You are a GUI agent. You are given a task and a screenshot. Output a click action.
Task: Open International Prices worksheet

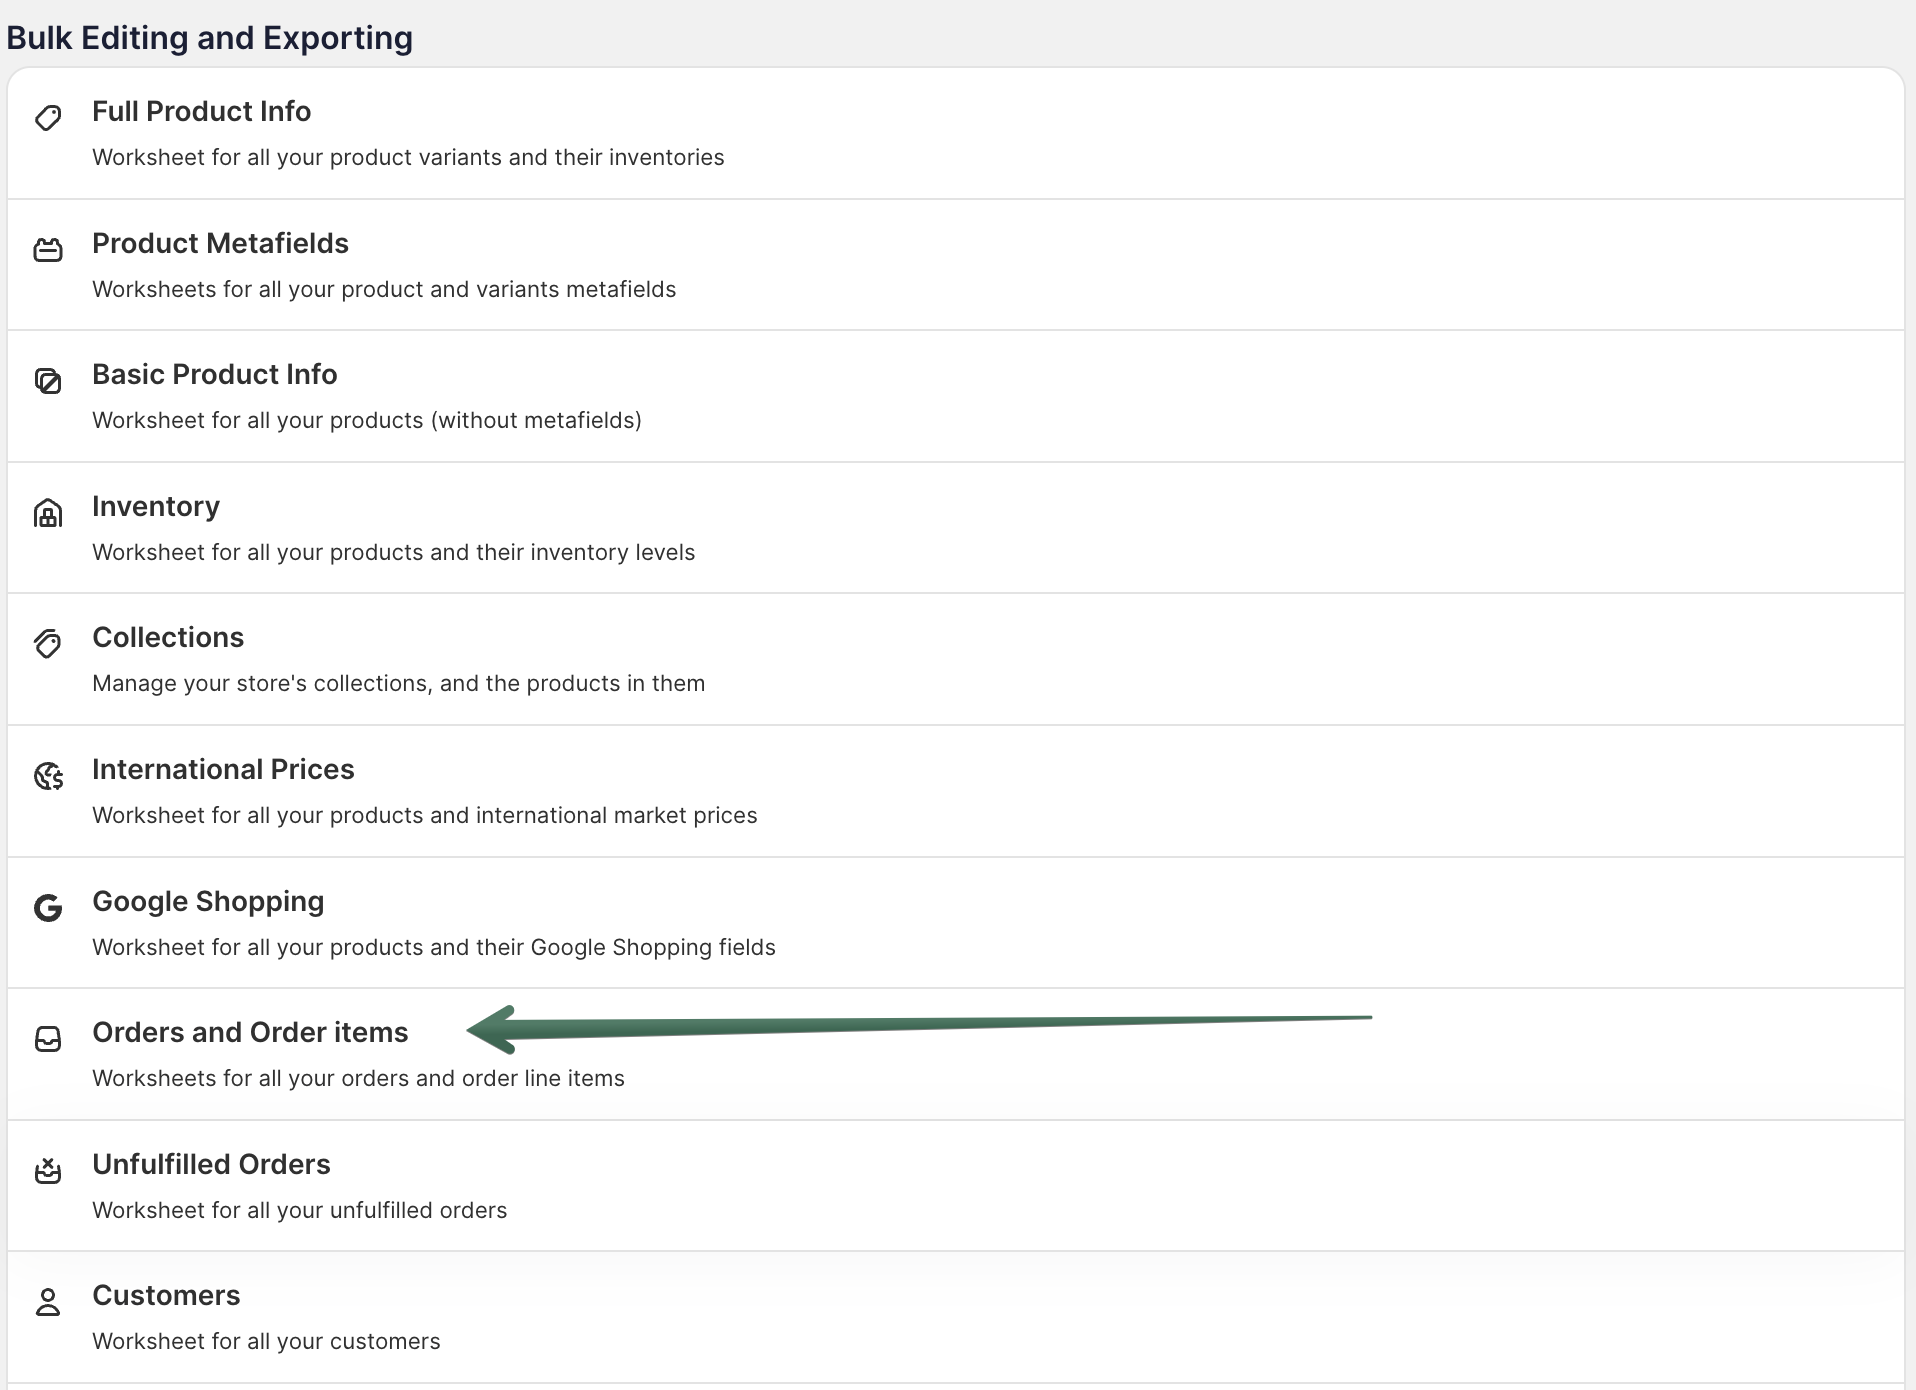click(x=223, y=769)
